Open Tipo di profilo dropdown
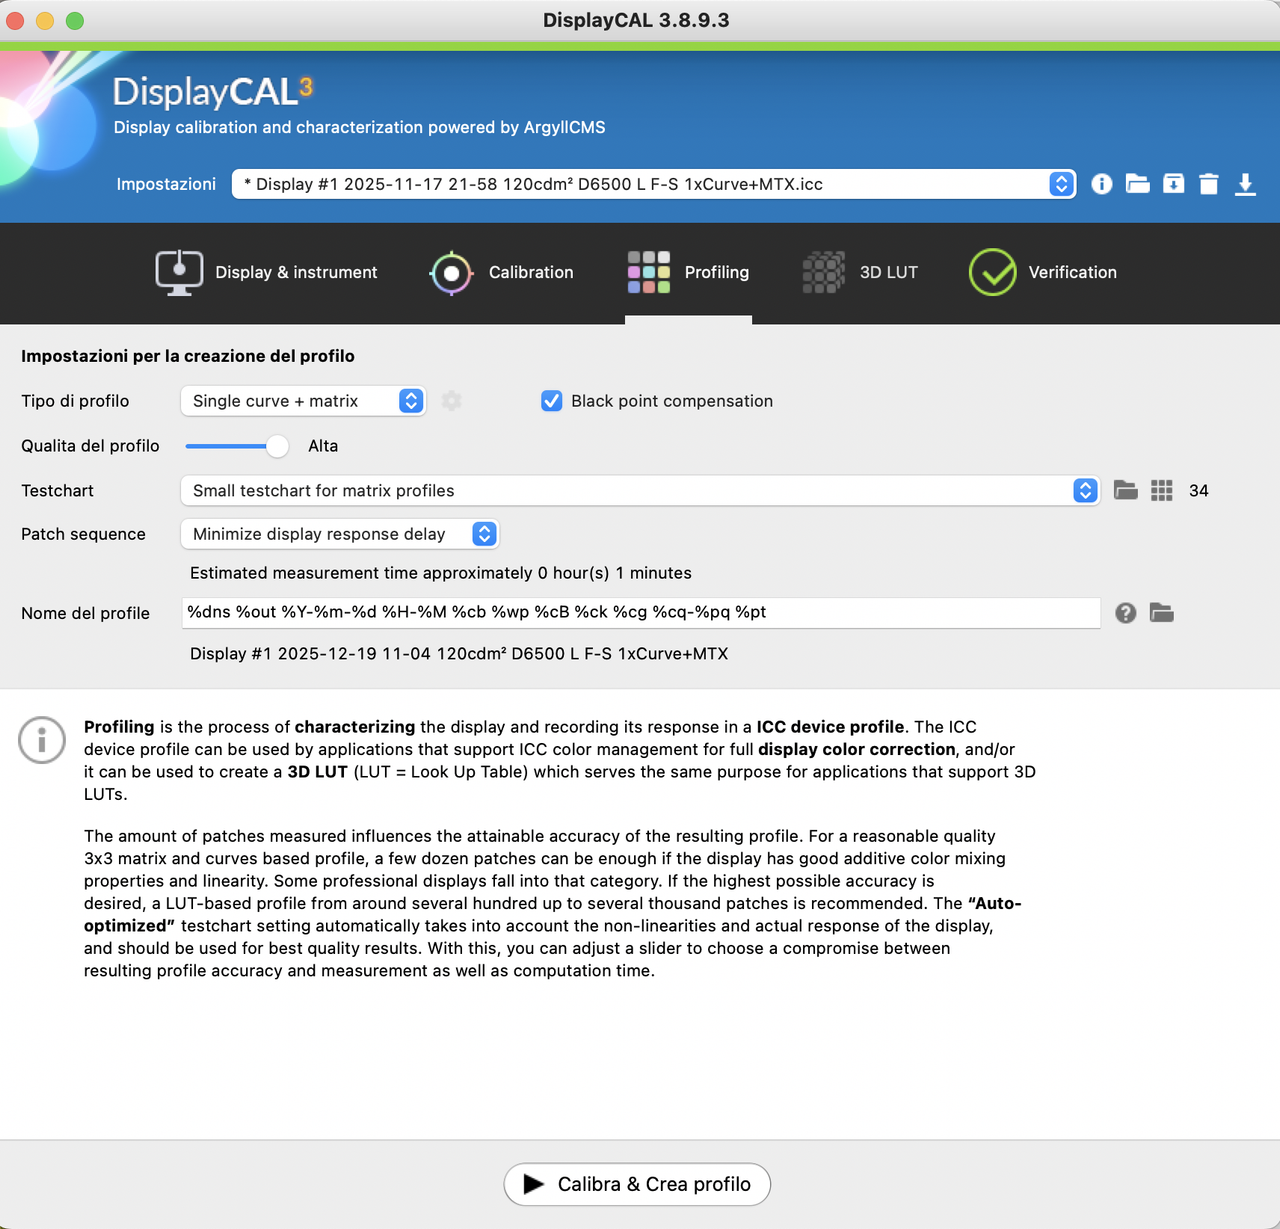 click(303, 401)
